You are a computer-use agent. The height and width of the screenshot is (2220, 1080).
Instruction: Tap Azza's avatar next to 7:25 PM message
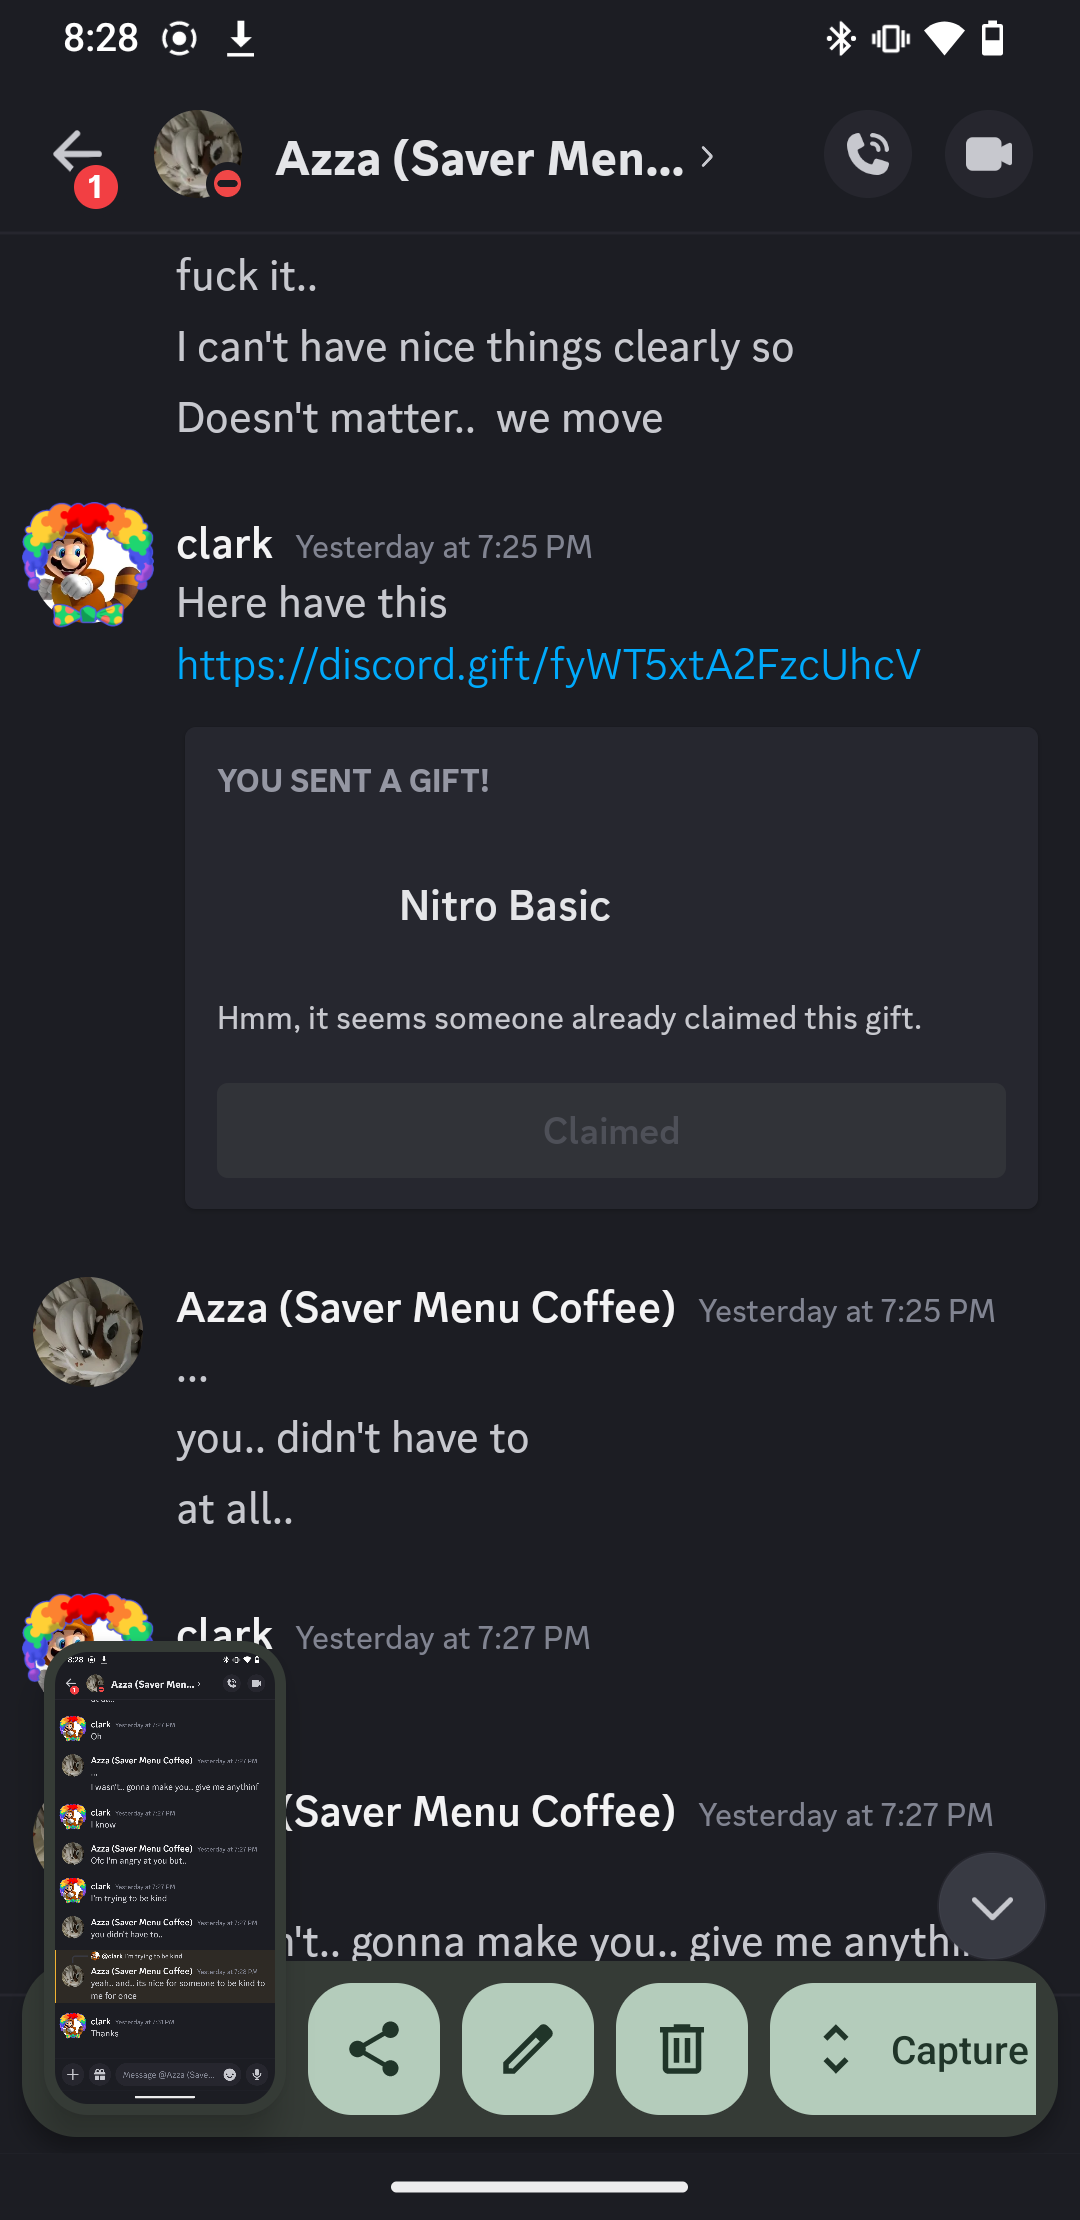click(88, 1331)
